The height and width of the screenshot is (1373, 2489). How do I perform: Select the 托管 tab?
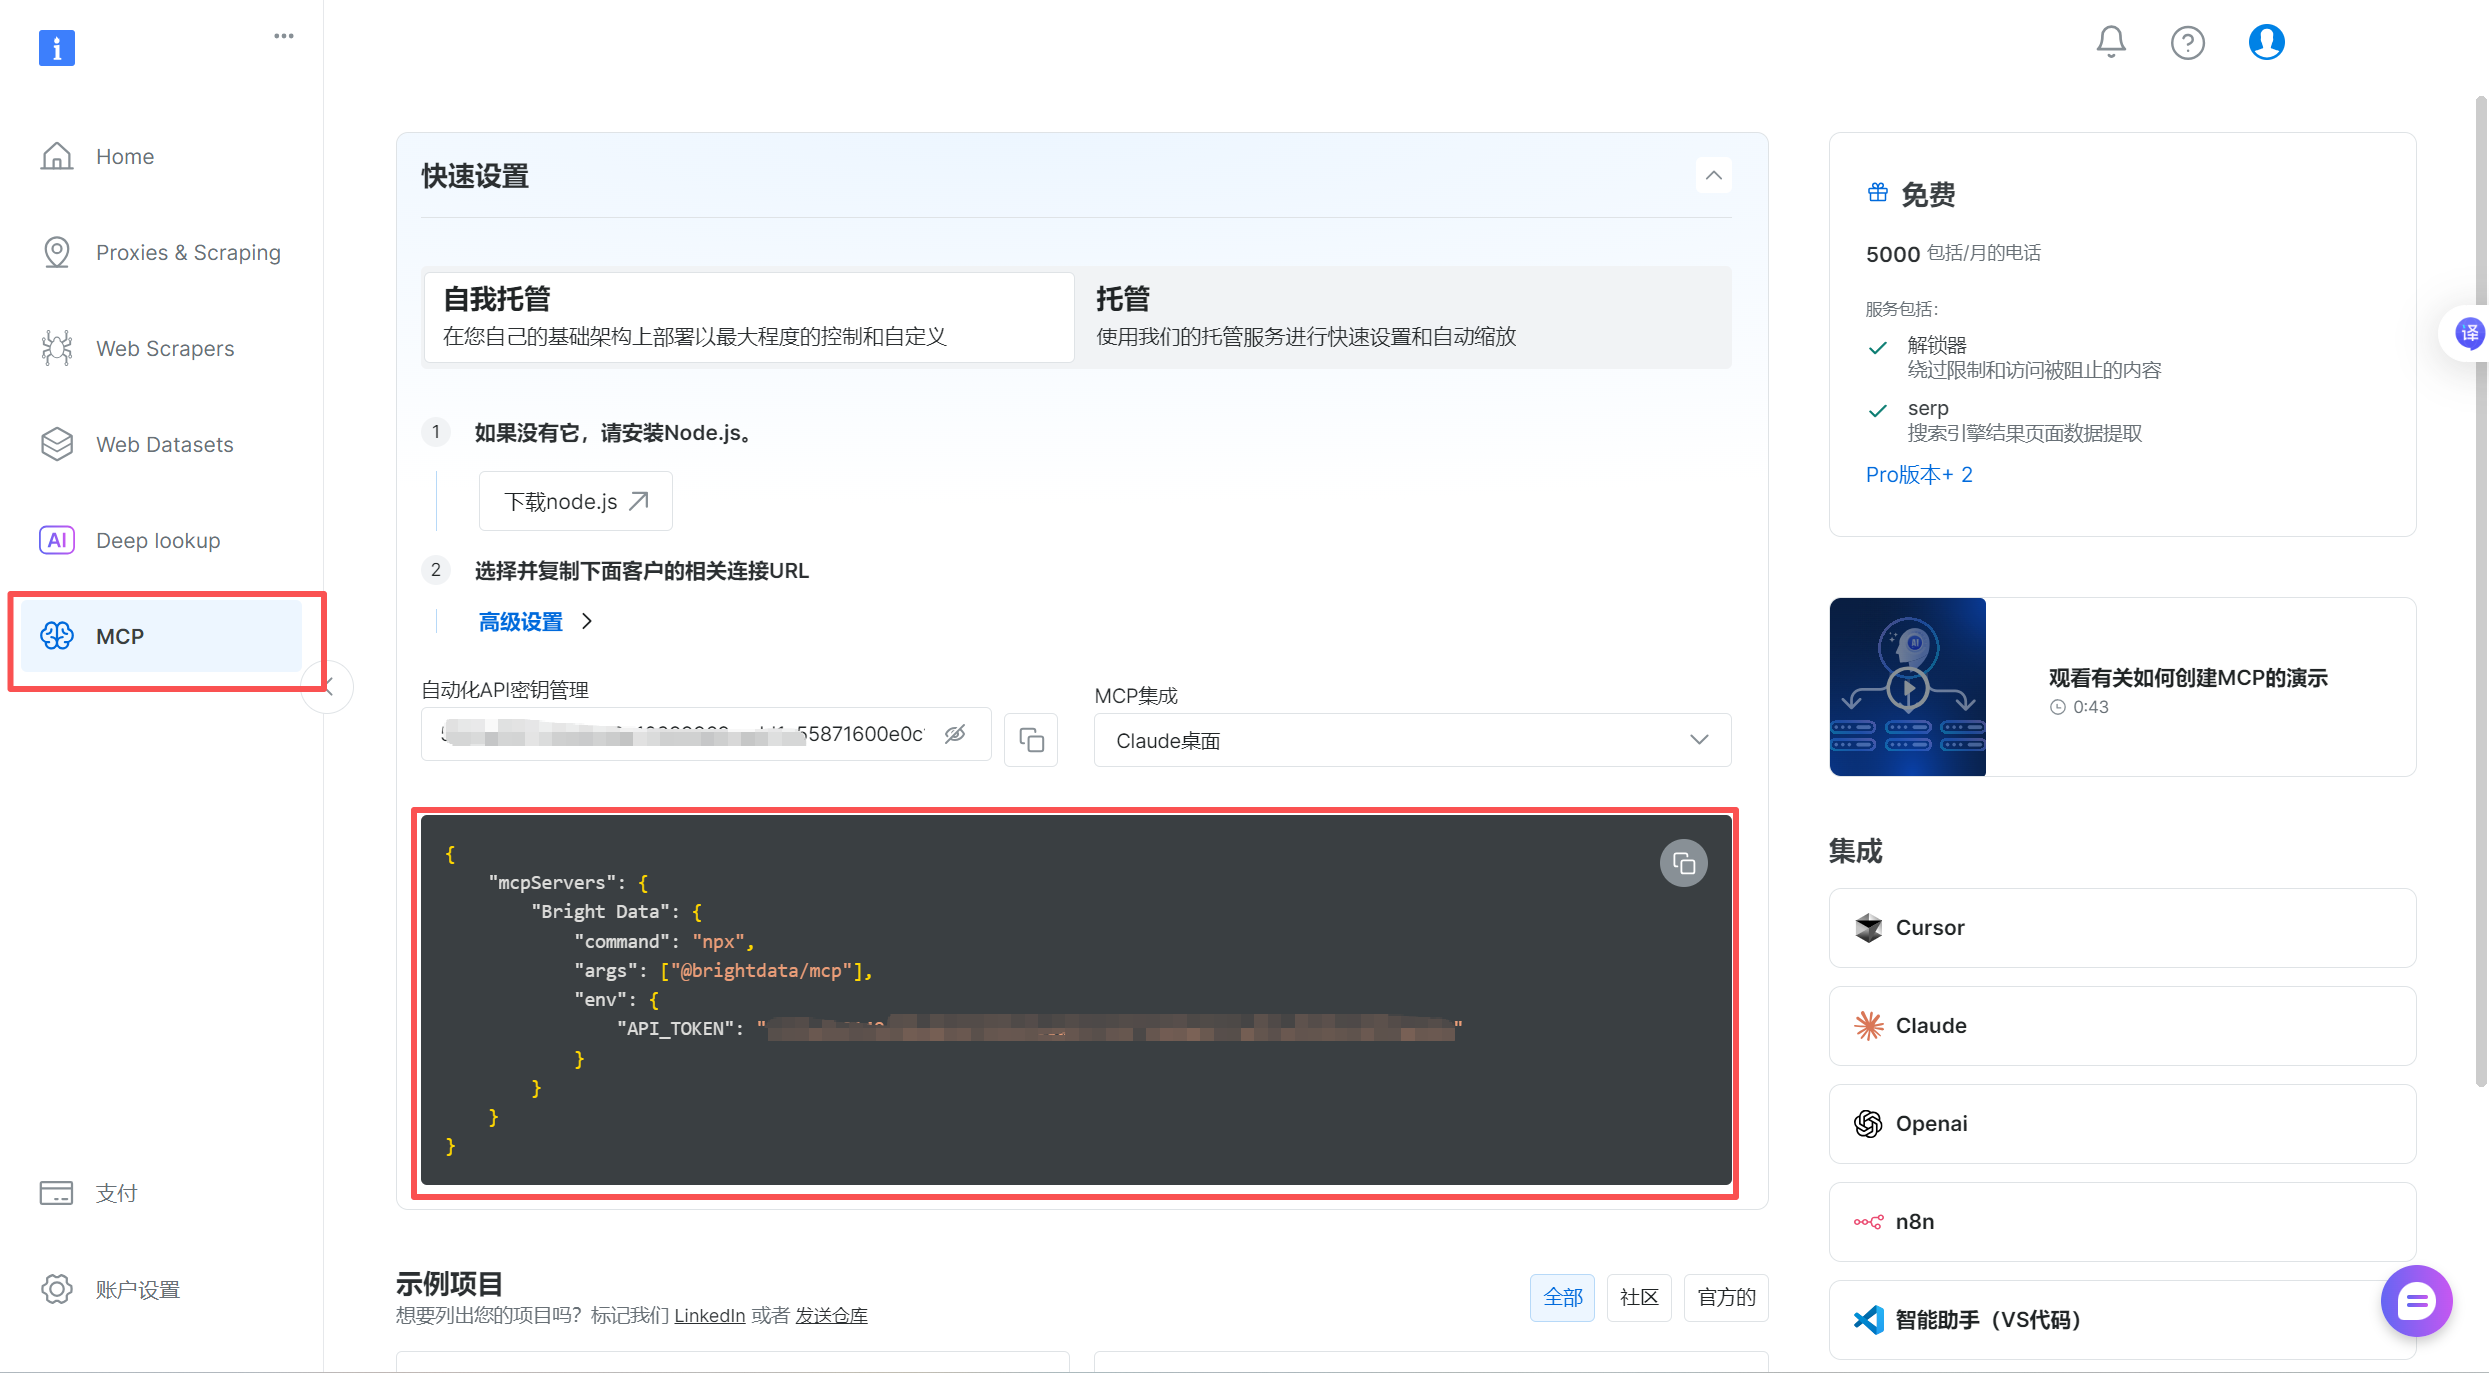[1403, 317]
